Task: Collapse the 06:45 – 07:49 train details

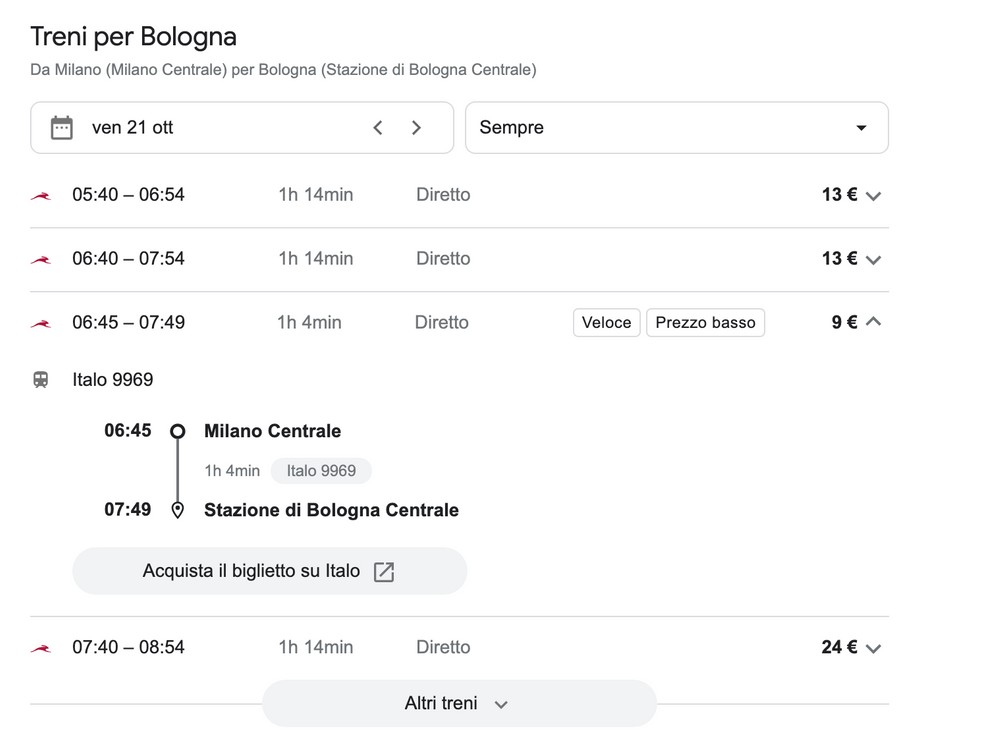Action: pos(873,321)
